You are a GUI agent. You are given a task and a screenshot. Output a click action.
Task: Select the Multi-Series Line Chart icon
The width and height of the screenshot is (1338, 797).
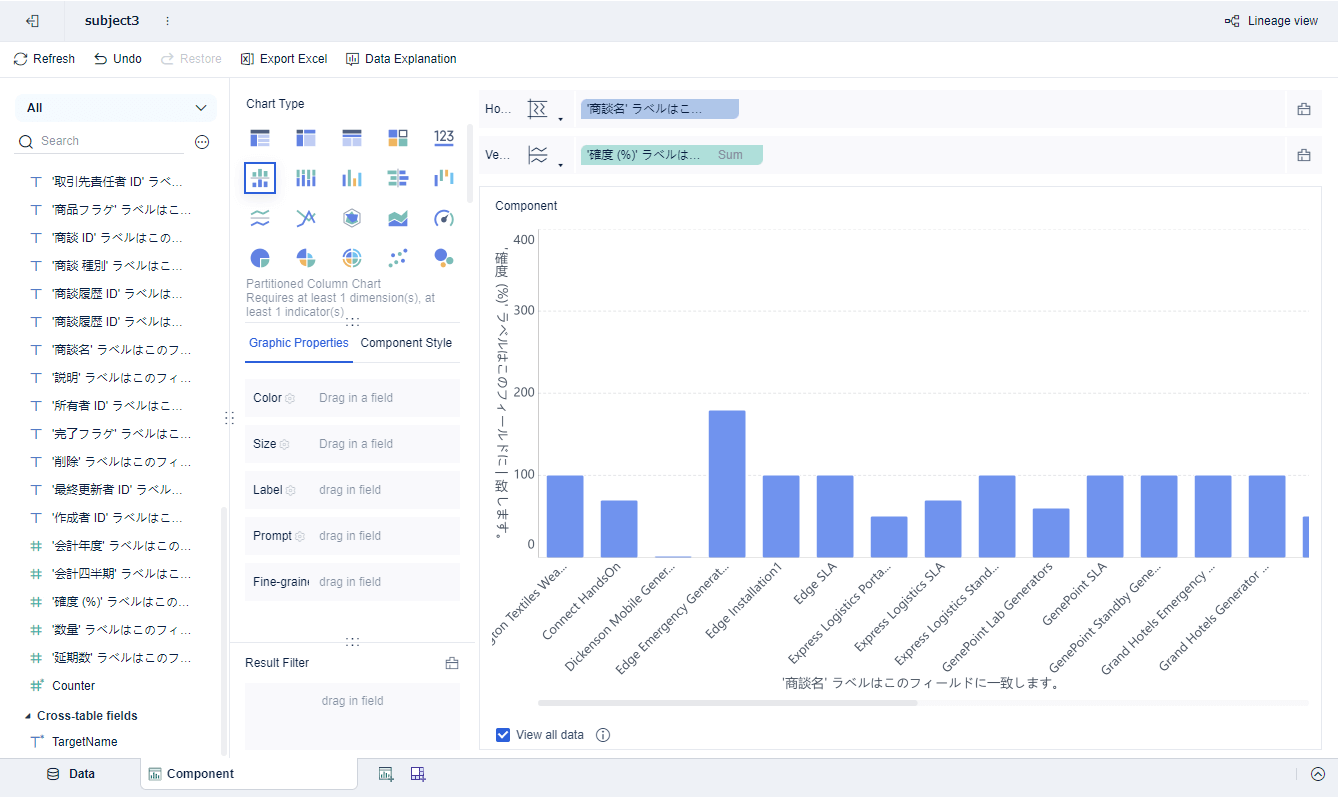pyautogui.click(x=306, y=218)
